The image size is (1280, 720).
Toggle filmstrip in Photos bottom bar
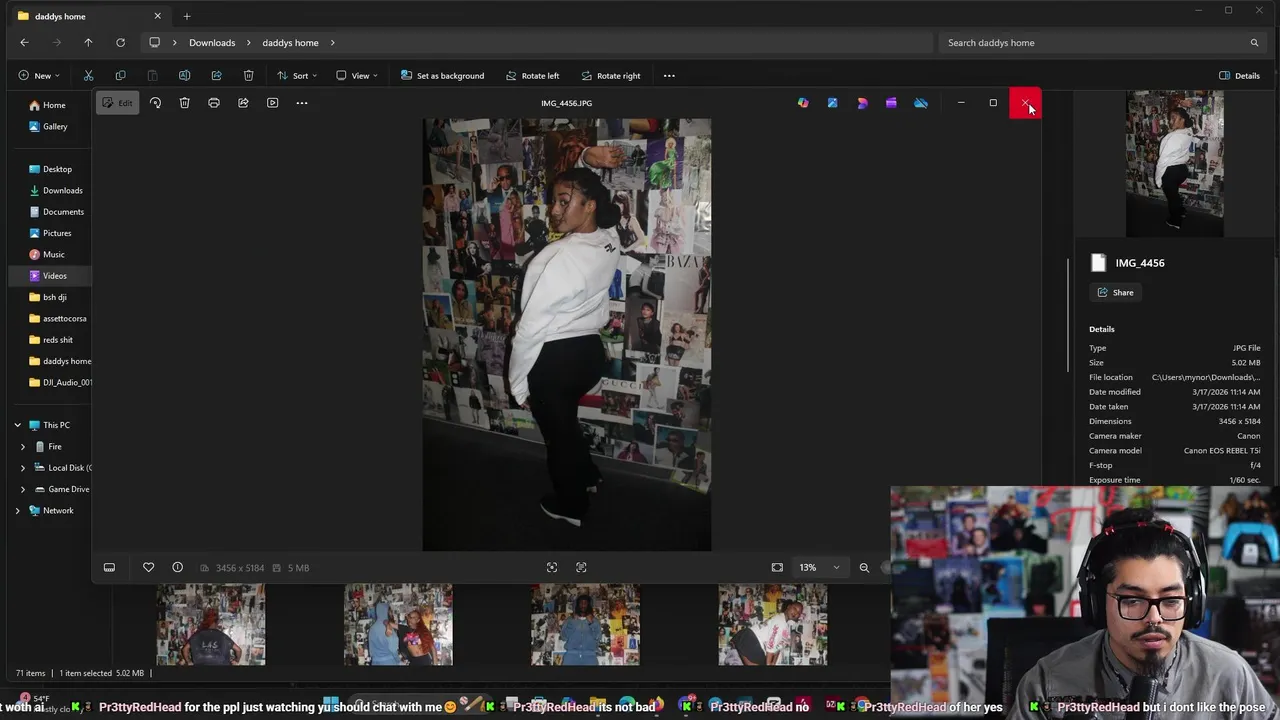pyautogui.click(x=109, y=568)
